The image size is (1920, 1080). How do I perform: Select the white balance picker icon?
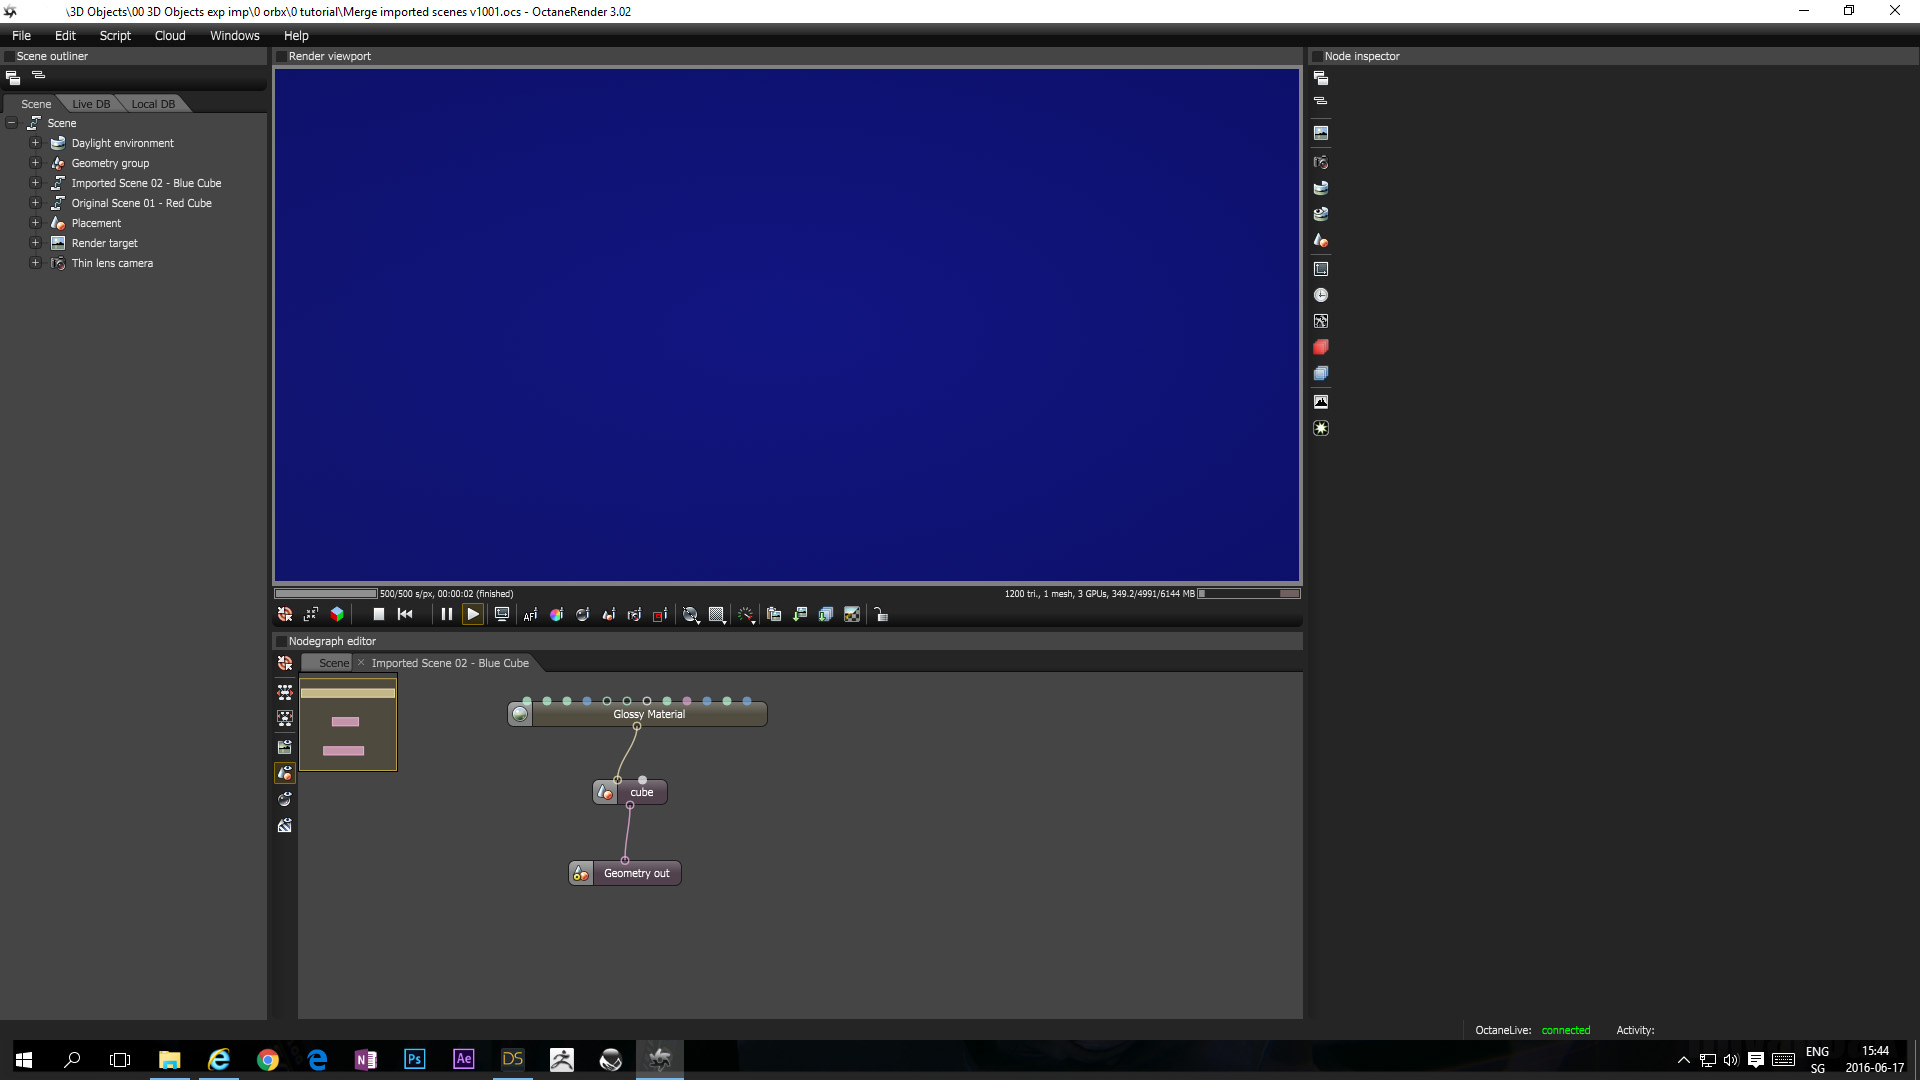click(556, 615)
